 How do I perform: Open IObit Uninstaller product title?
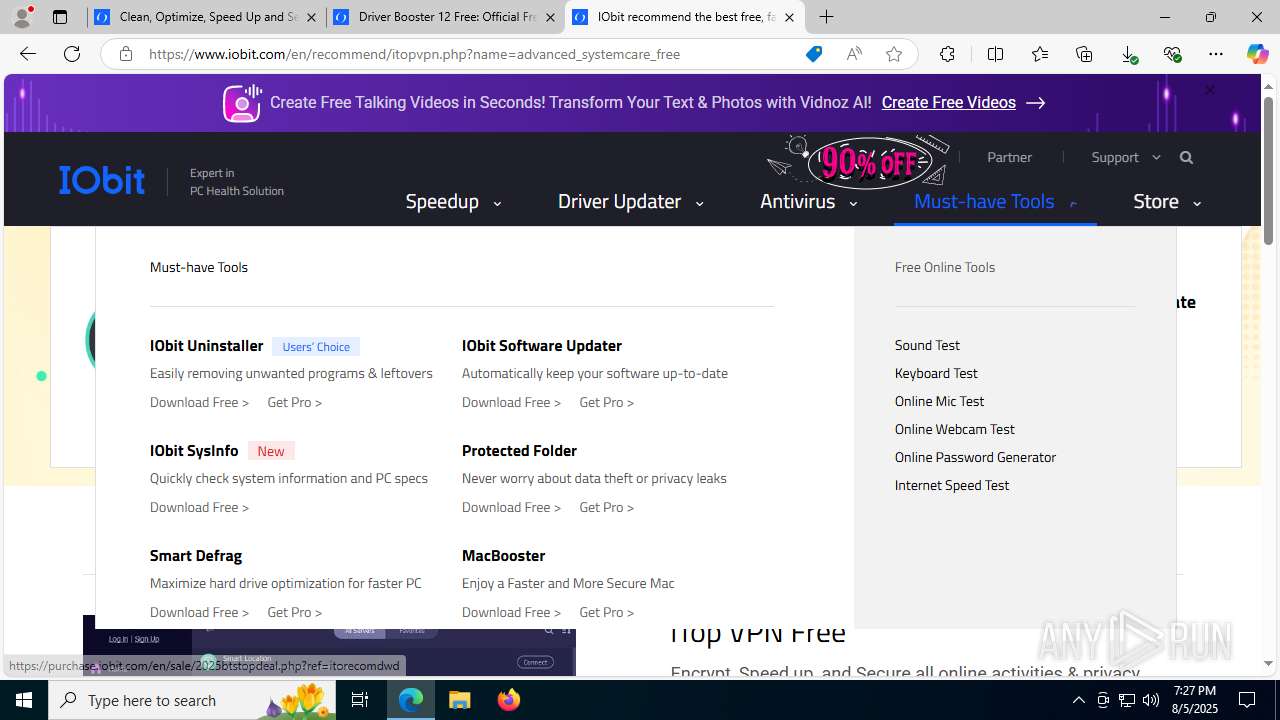(x=206, y=345)
